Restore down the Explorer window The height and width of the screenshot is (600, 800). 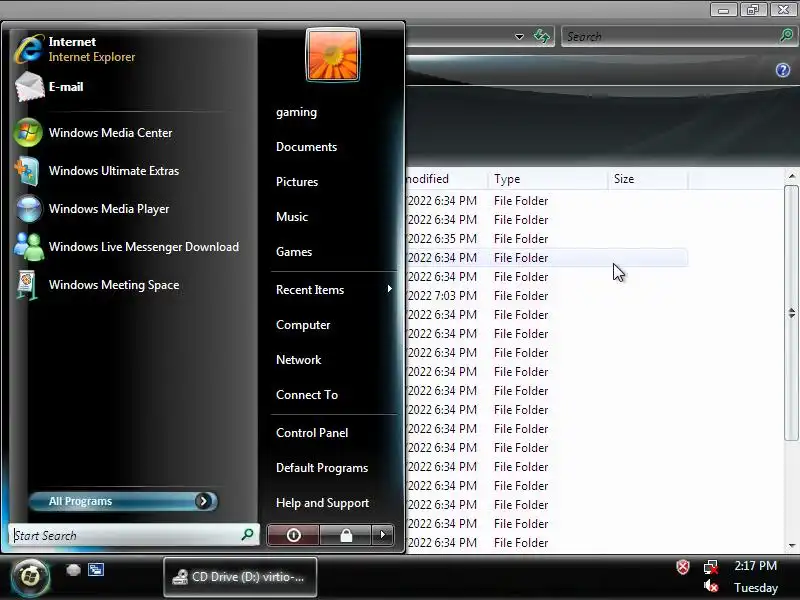[753, 9]
